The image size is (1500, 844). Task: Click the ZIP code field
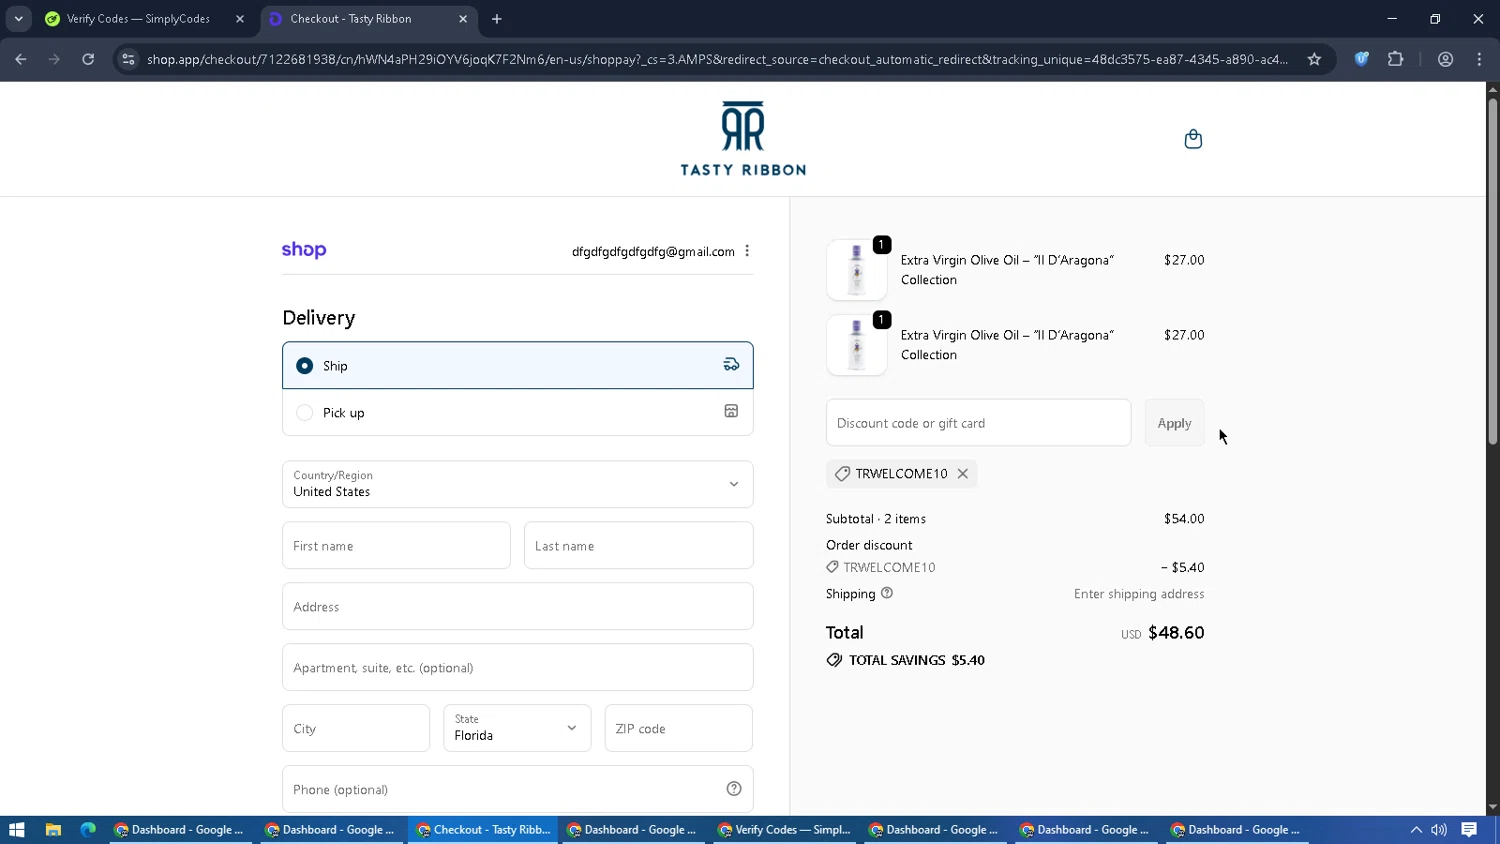[x=678, y=728]
